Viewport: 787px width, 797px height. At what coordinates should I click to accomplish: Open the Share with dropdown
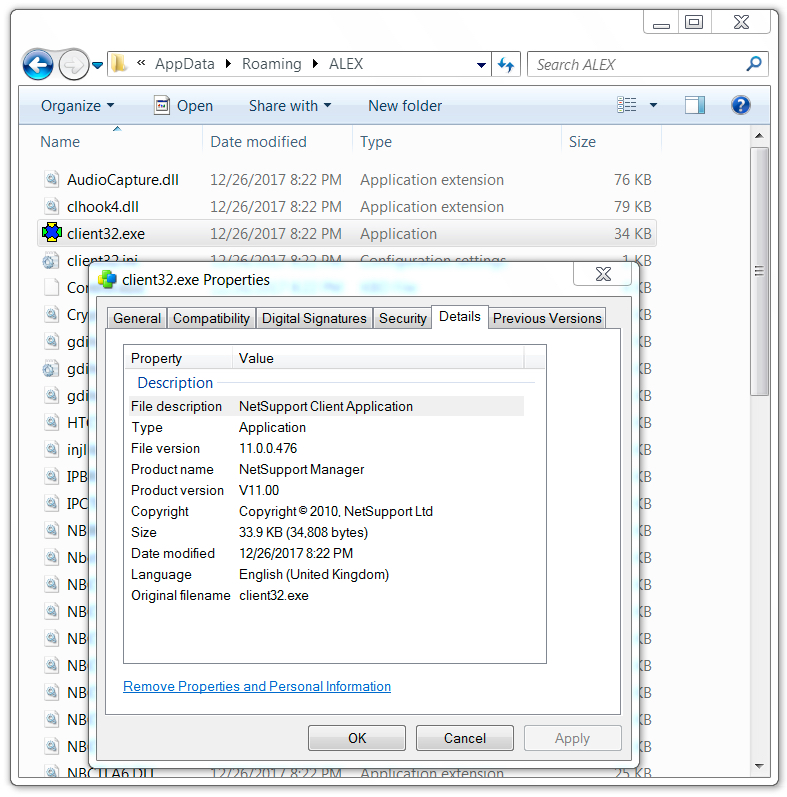pos(290,106)
